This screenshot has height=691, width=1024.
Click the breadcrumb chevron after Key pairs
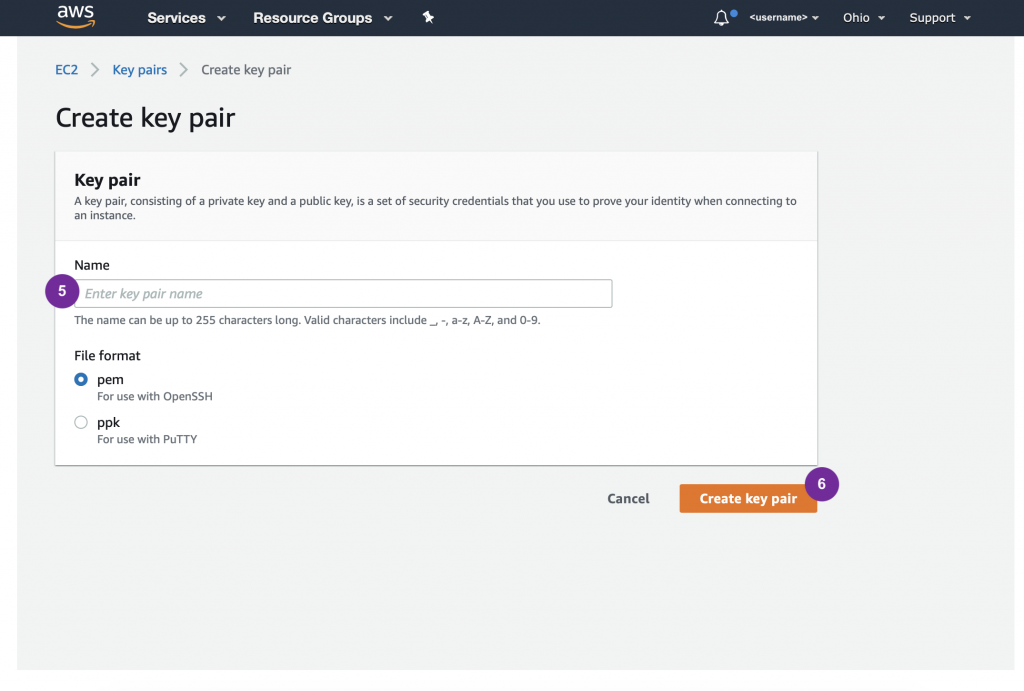(x=184, y=70)
